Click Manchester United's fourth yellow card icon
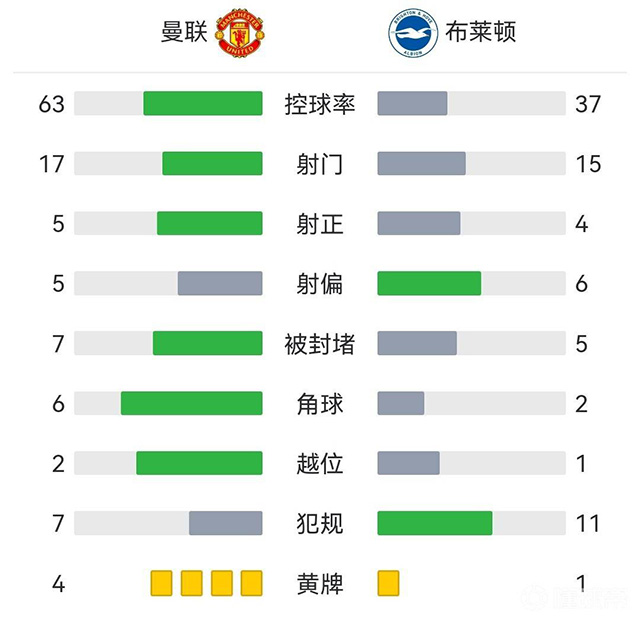The image size is (640, 617). (x=251, y=583)
